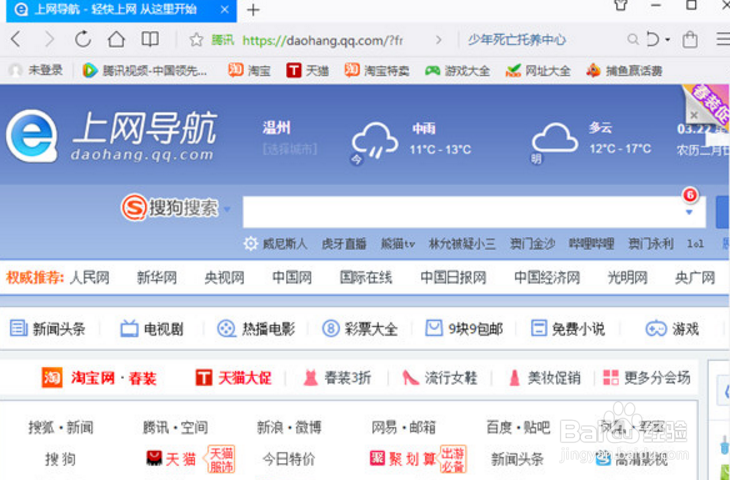Open 网易·邮箱 site link

404,427
